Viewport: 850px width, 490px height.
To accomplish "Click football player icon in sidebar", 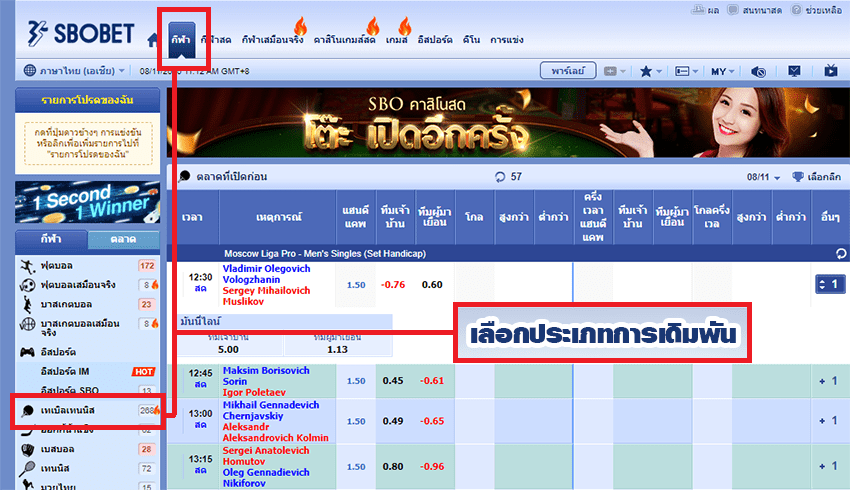I will 27,266.
